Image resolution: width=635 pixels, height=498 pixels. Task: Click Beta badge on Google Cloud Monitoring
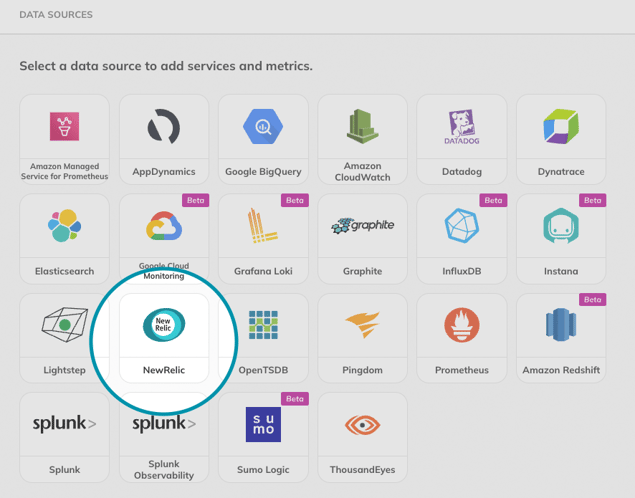(196, 200)
